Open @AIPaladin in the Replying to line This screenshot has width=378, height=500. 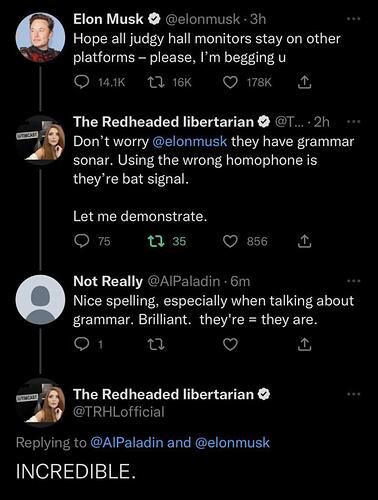[127, 443]
